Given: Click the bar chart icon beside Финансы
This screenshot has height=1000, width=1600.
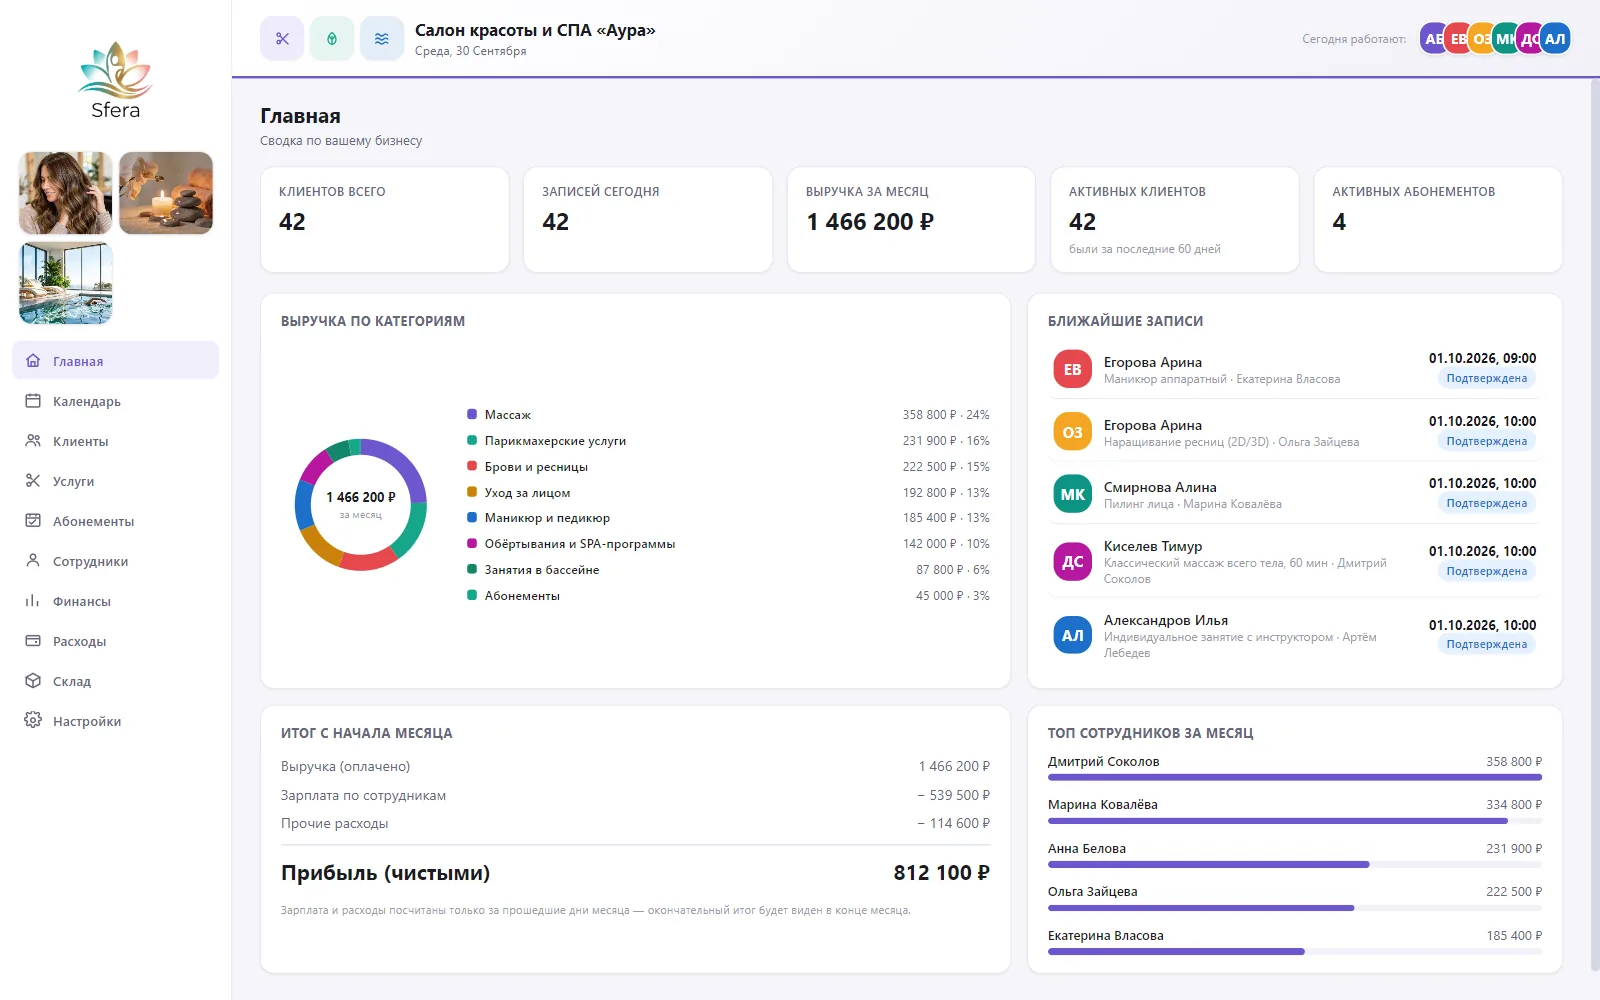Looking at the screenshot, I should pyautogui.click(x=33, y=601).
